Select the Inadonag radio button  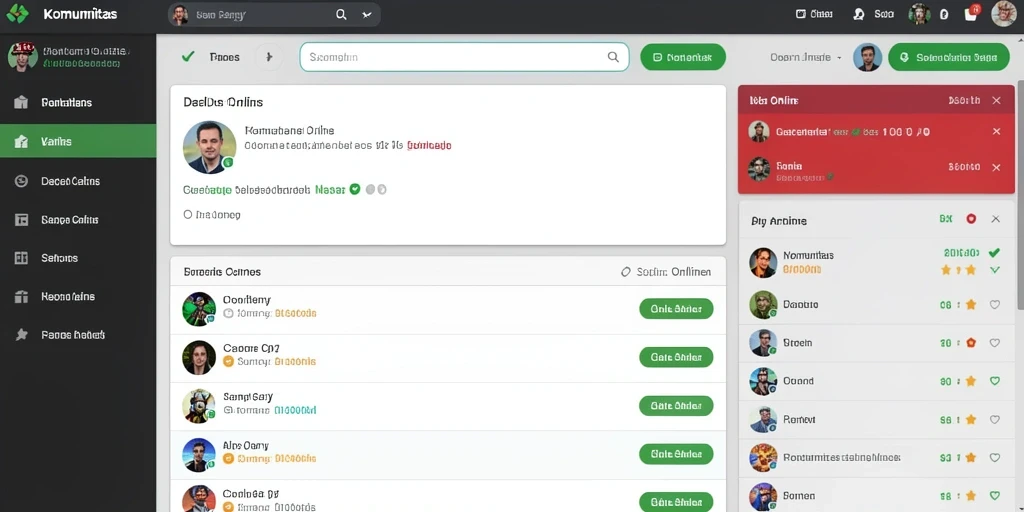[x=188, y=214]
